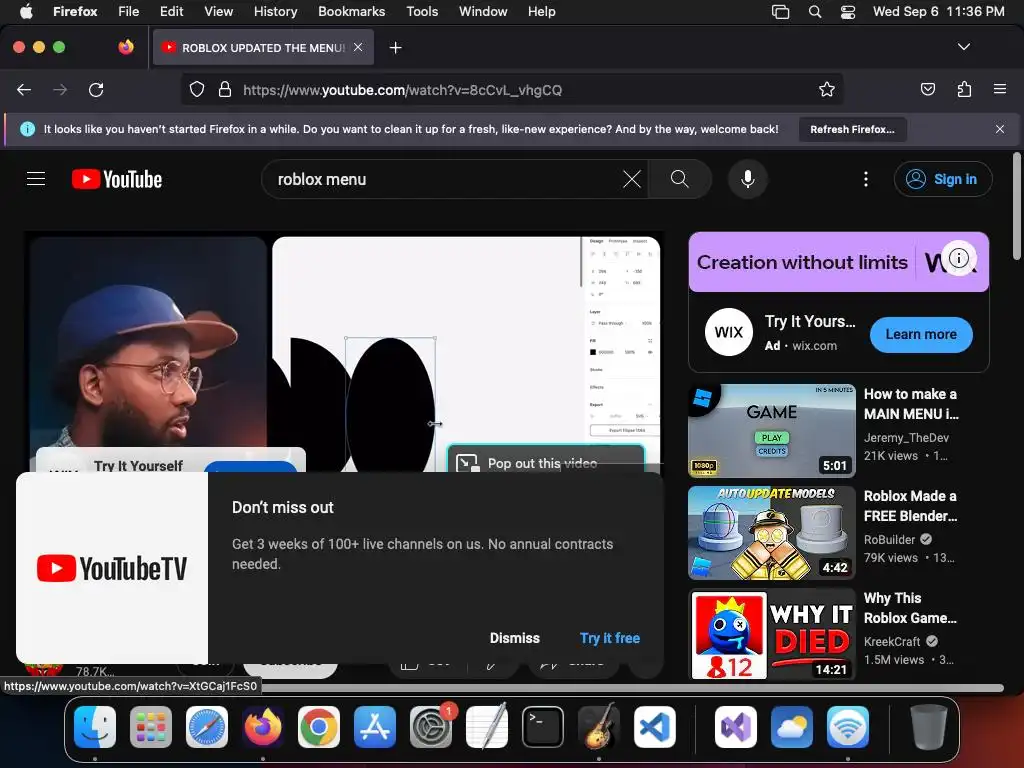
Task: Reload the page in Firefox
Action: pyautogui.click(x=96, y=89)
